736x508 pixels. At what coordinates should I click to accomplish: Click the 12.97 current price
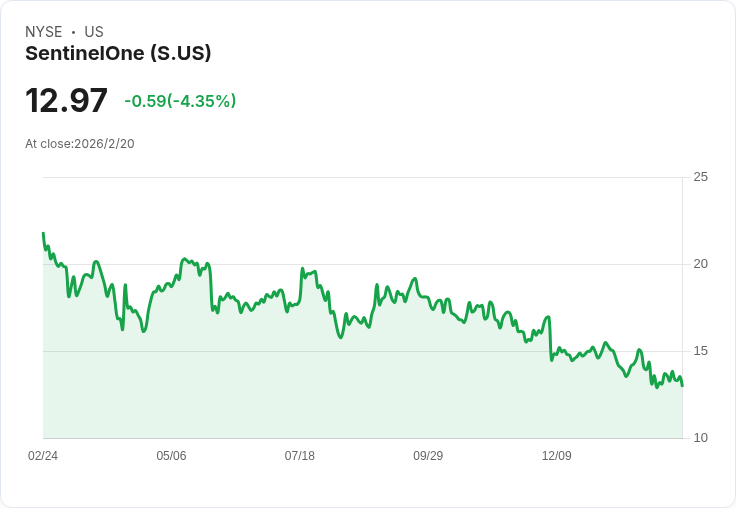click(x=66, y=101)
